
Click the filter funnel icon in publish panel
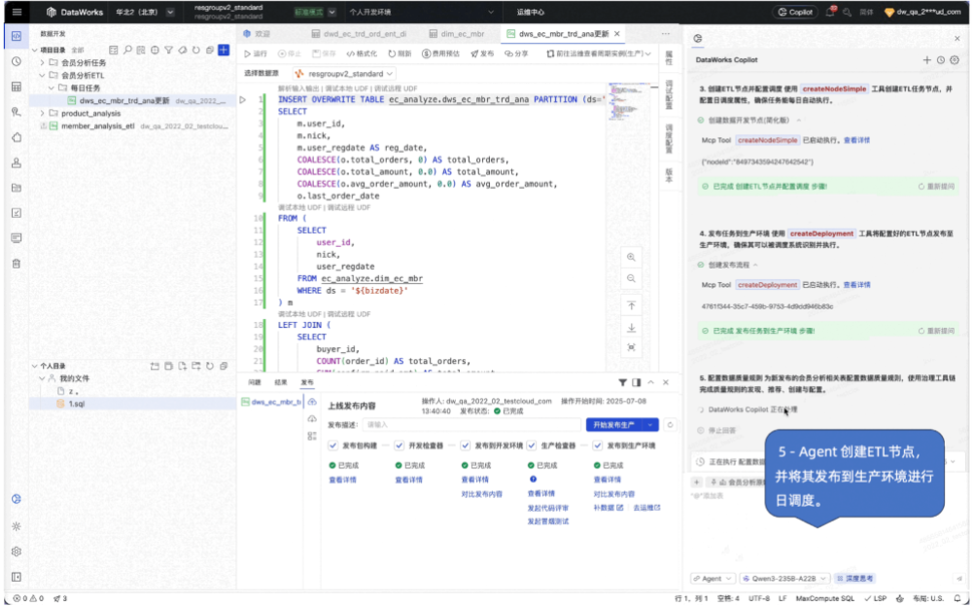pyautogui.click(x=622, y=382)
